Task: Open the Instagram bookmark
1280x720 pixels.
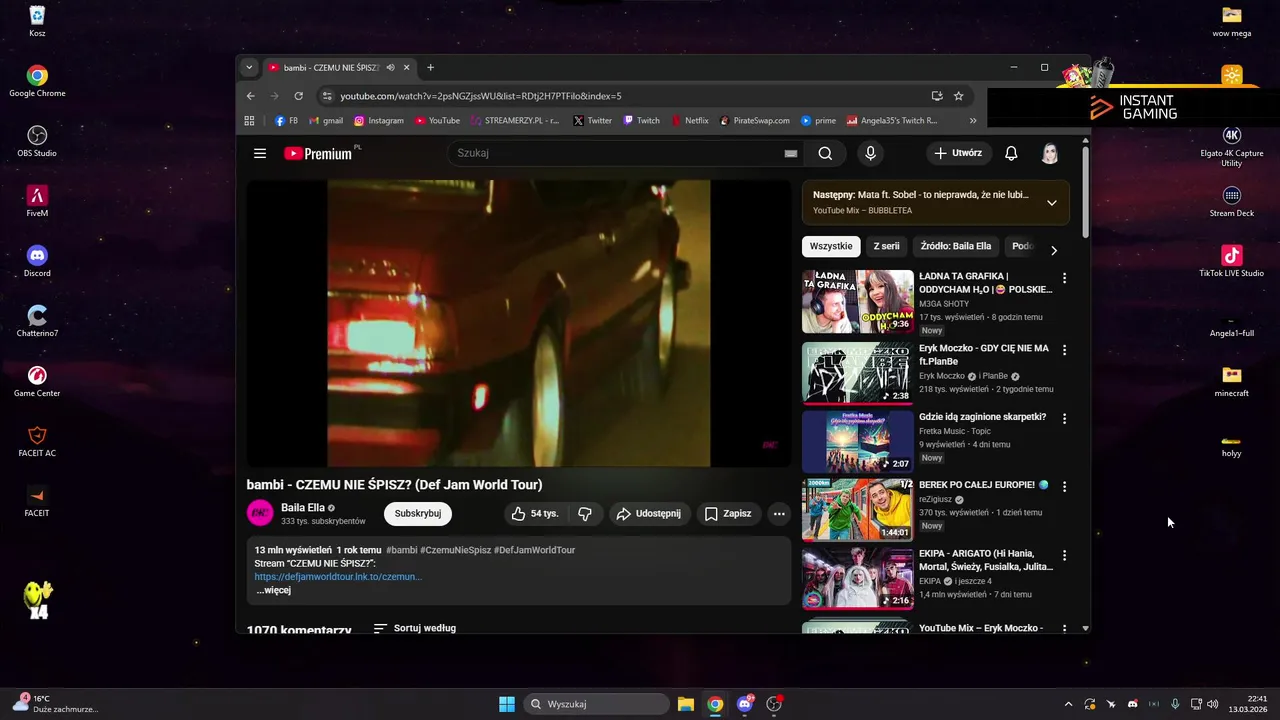Action: click(378, 120)
